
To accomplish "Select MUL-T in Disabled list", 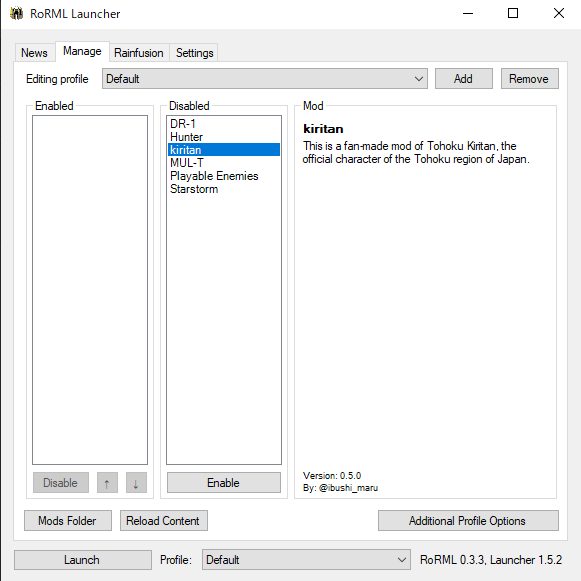I will 224,163.
